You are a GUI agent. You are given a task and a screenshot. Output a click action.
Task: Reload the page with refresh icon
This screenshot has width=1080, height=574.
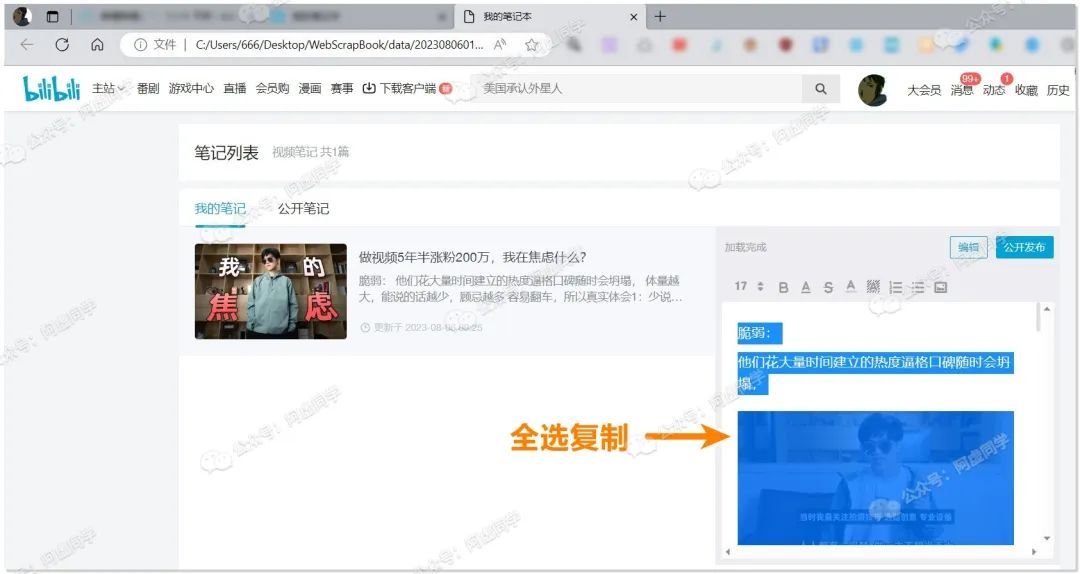click(x=62, y=45)
